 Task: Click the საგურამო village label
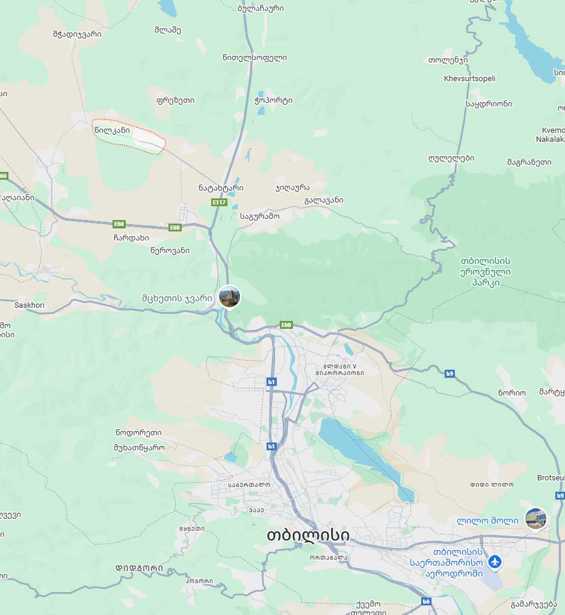click(x=260, y=216)
